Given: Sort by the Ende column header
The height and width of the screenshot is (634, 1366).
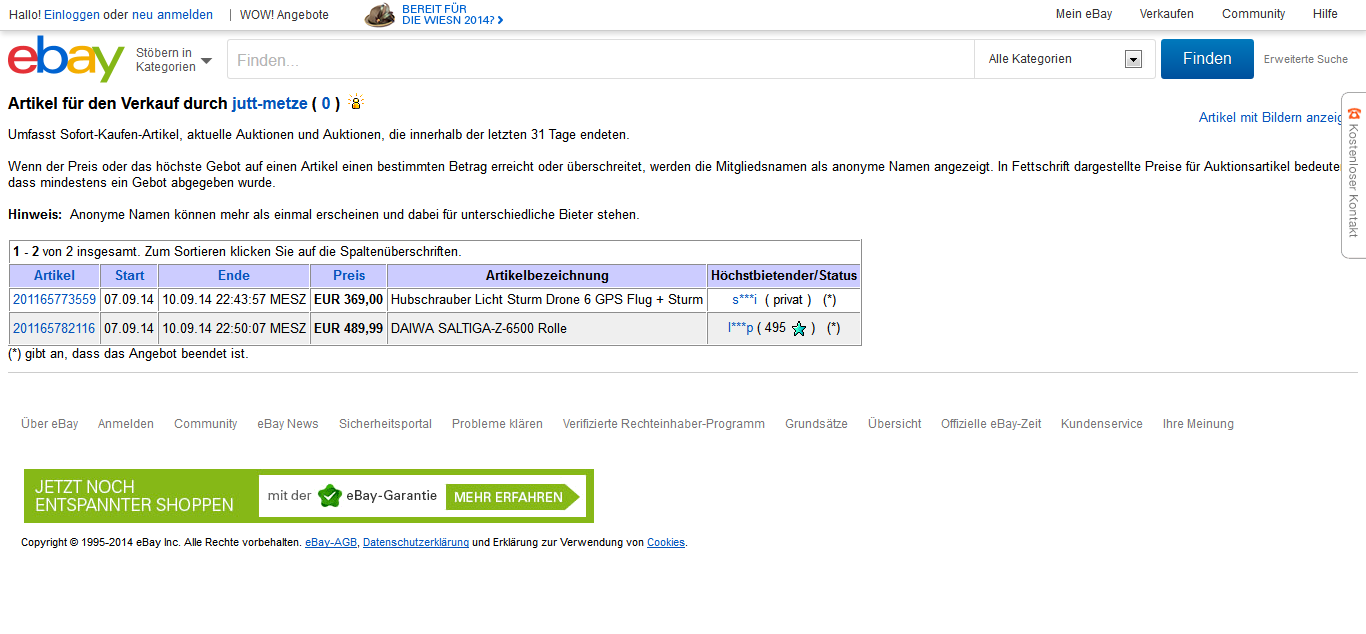Looking at the screenshot, I should pyautogui.click(x=234, y=275).
